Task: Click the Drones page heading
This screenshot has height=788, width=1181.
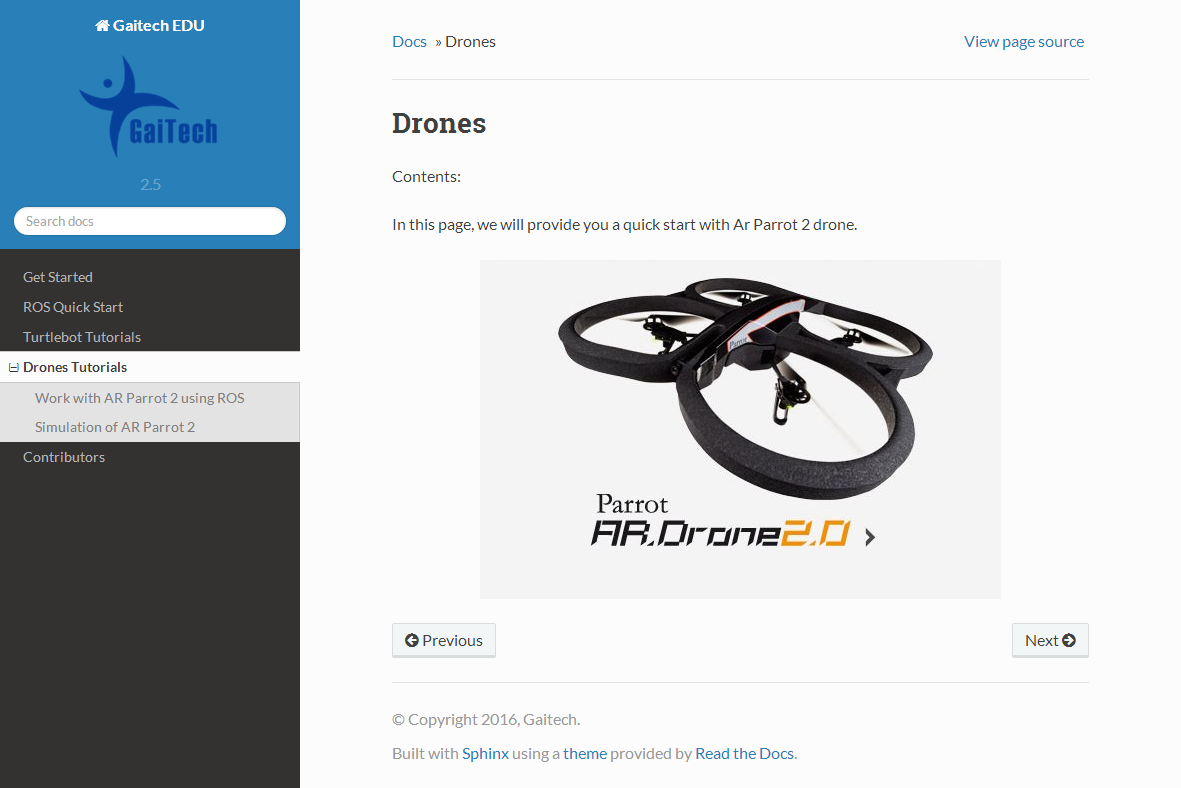Action: (x=439, y=123)
